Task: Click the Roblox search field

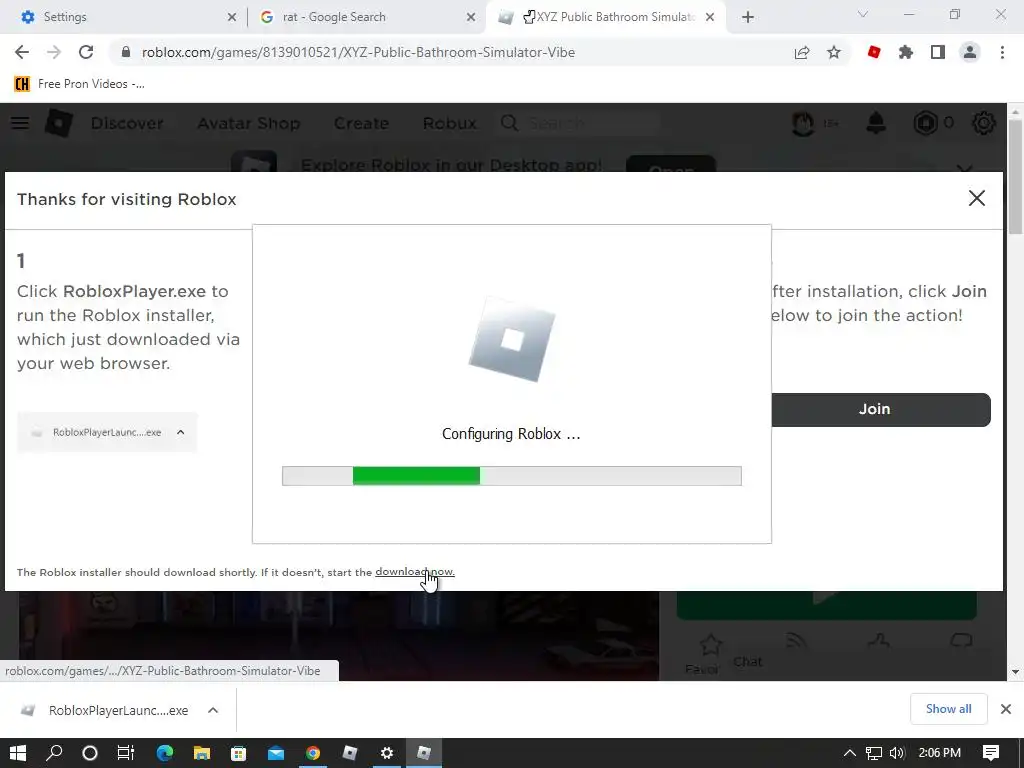Action: (x=580, y=123)
